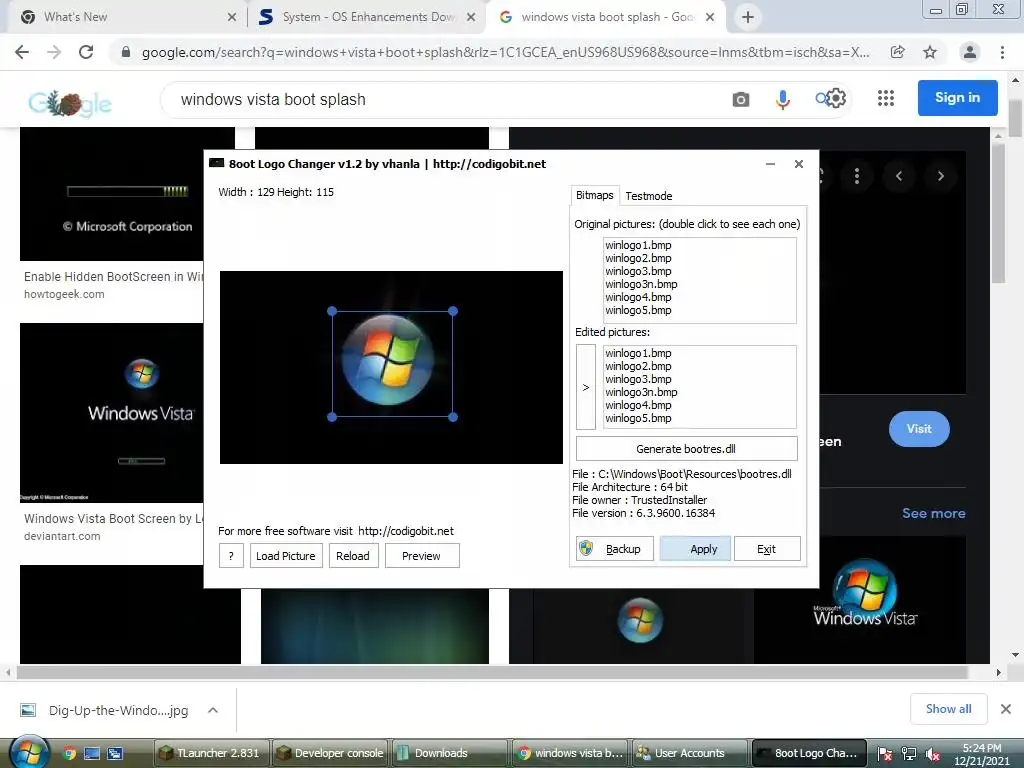This screenshot has width=1024, height=768.
Task: Click network icon in system tray
Action: [x=908, y=754]
